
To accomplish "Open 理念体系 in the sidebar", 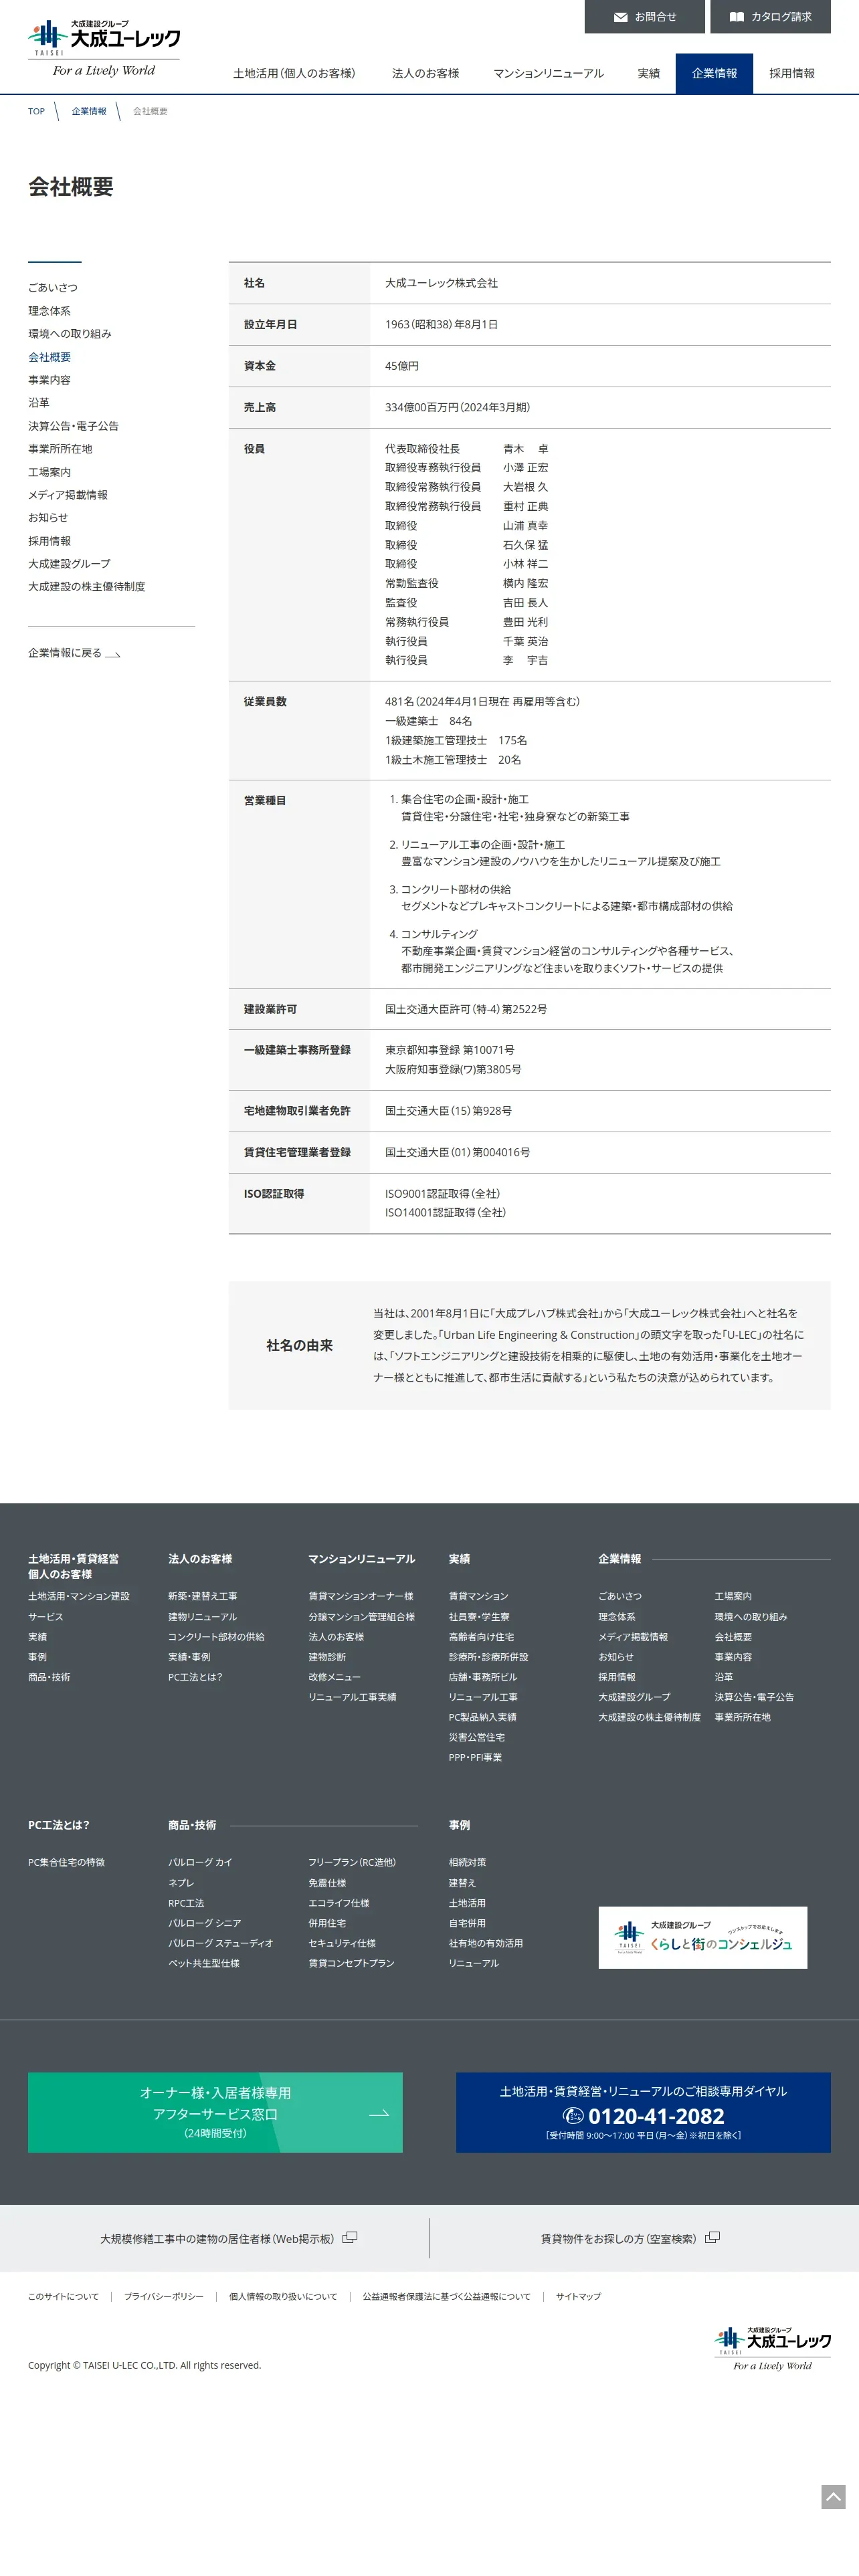I will click(49, 311).
